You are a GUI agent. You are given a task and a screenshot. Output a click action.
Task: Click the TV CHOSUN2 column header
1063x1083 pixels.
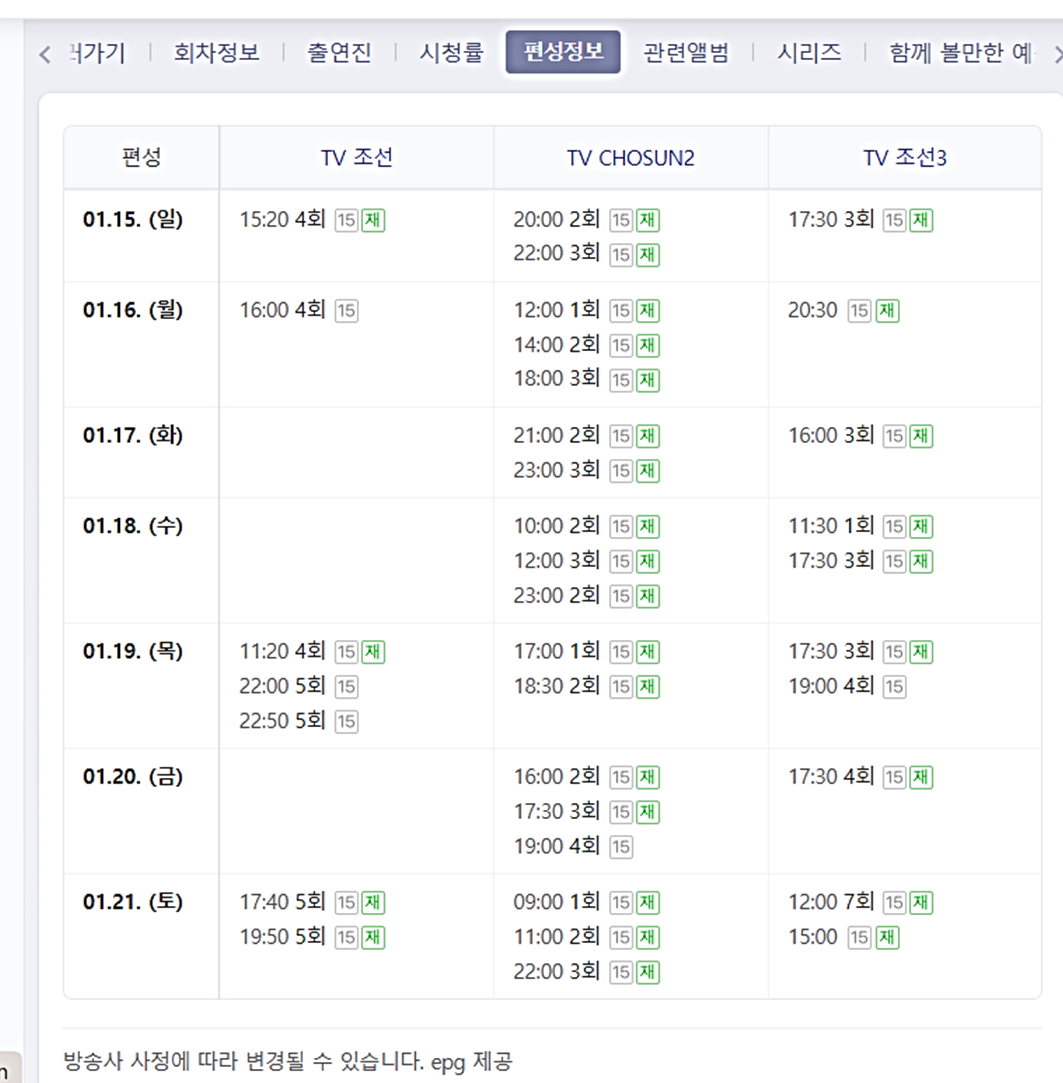click(x=630, y=157)
